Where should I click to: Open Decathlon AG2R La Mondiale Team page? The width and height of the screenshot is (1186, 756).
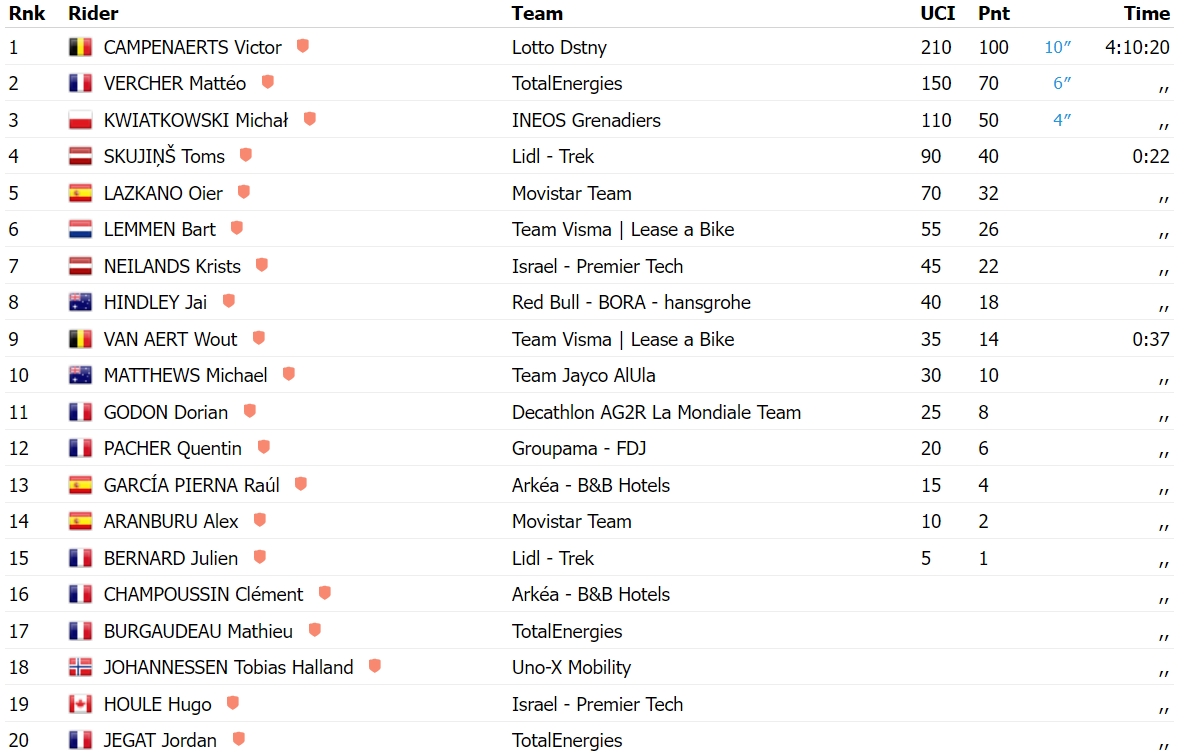[x=657, y=412]
